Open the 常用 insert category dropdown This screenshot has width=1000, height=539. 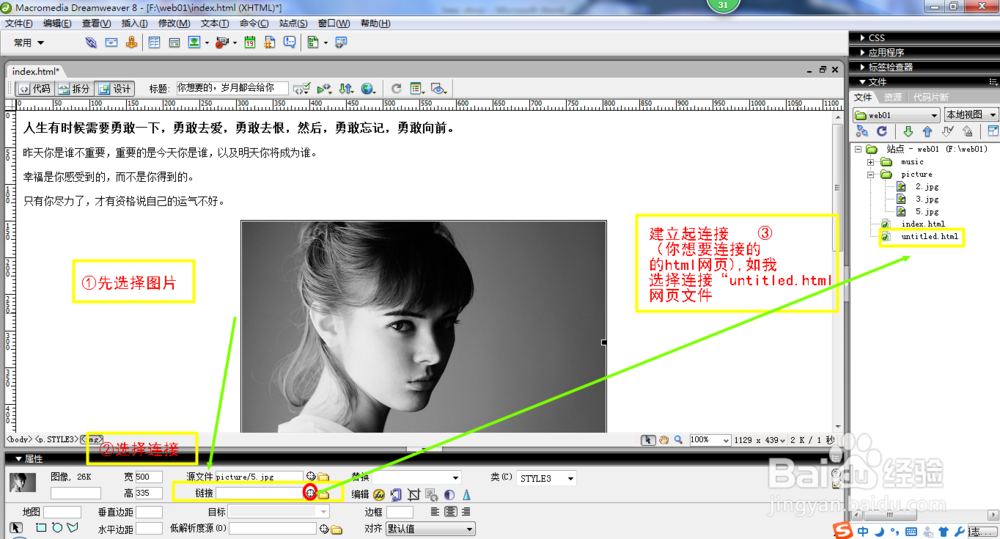(29, 43)
